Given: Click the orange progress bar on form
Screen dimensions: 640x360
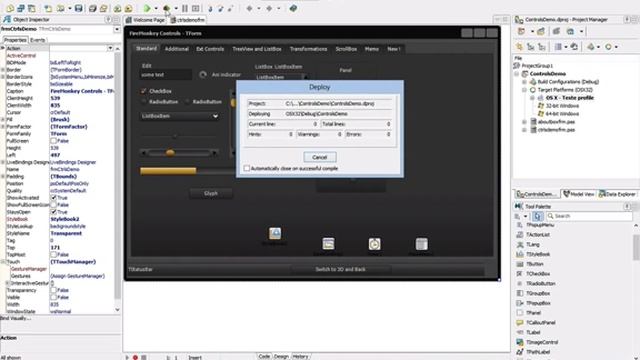Looking at the screenshot, I should 168,171.
